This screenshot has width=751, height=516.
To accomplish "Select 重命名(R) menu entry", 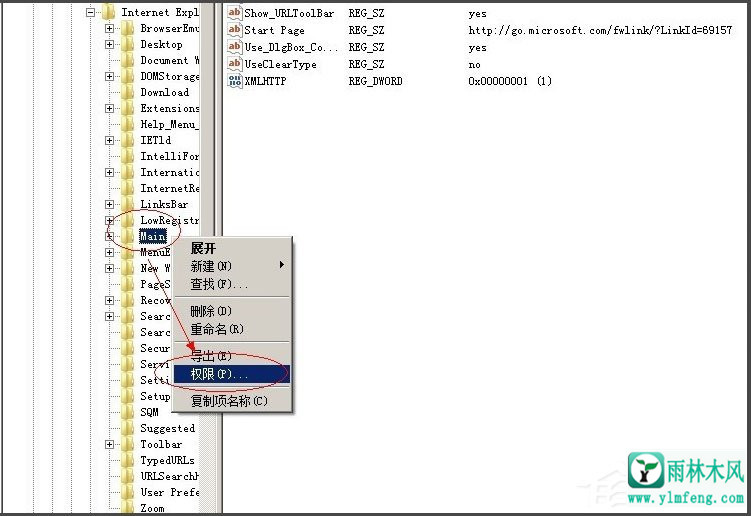I will [x=232, y=329].
